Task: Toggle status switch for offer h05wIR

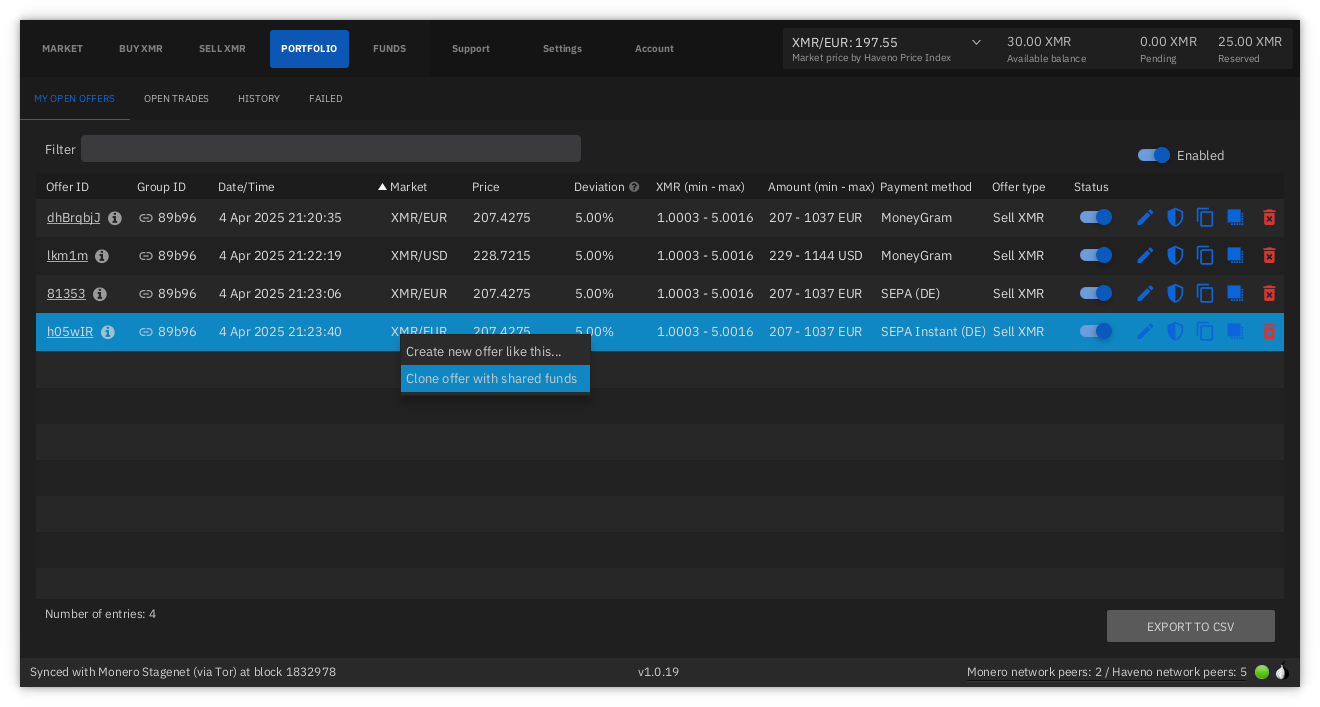Action: pyautogui.click(x=1096, y=331)
